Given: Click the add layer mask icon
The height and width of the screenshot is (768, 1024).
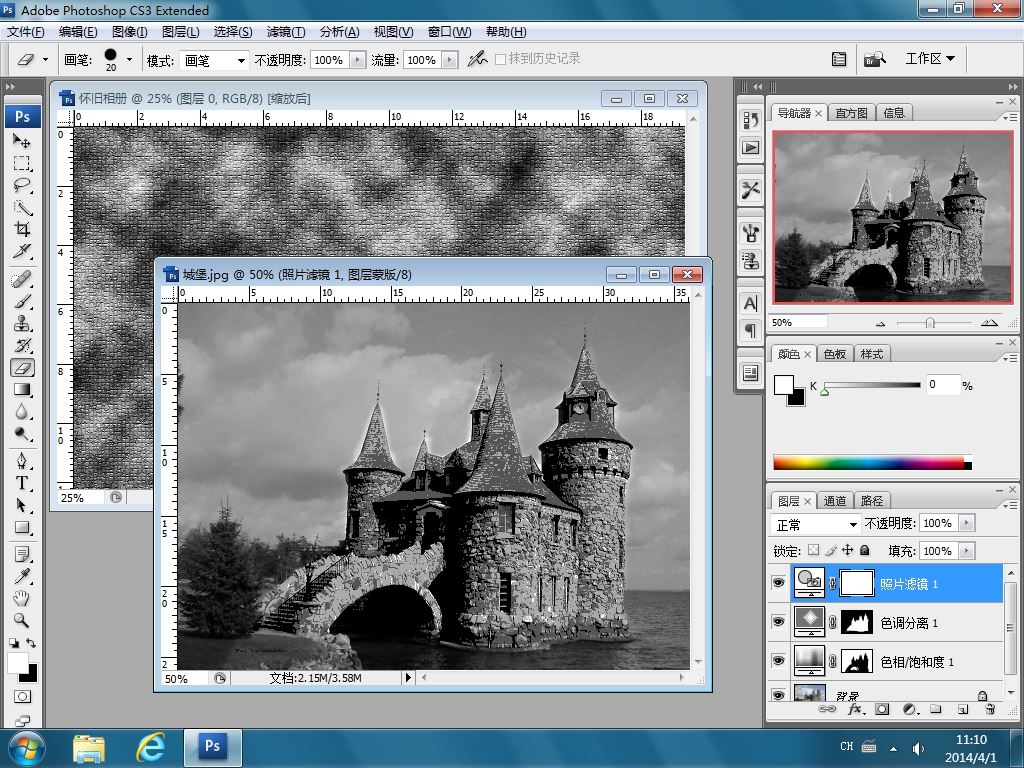Looking at the screenshot, I should (882, 709).
